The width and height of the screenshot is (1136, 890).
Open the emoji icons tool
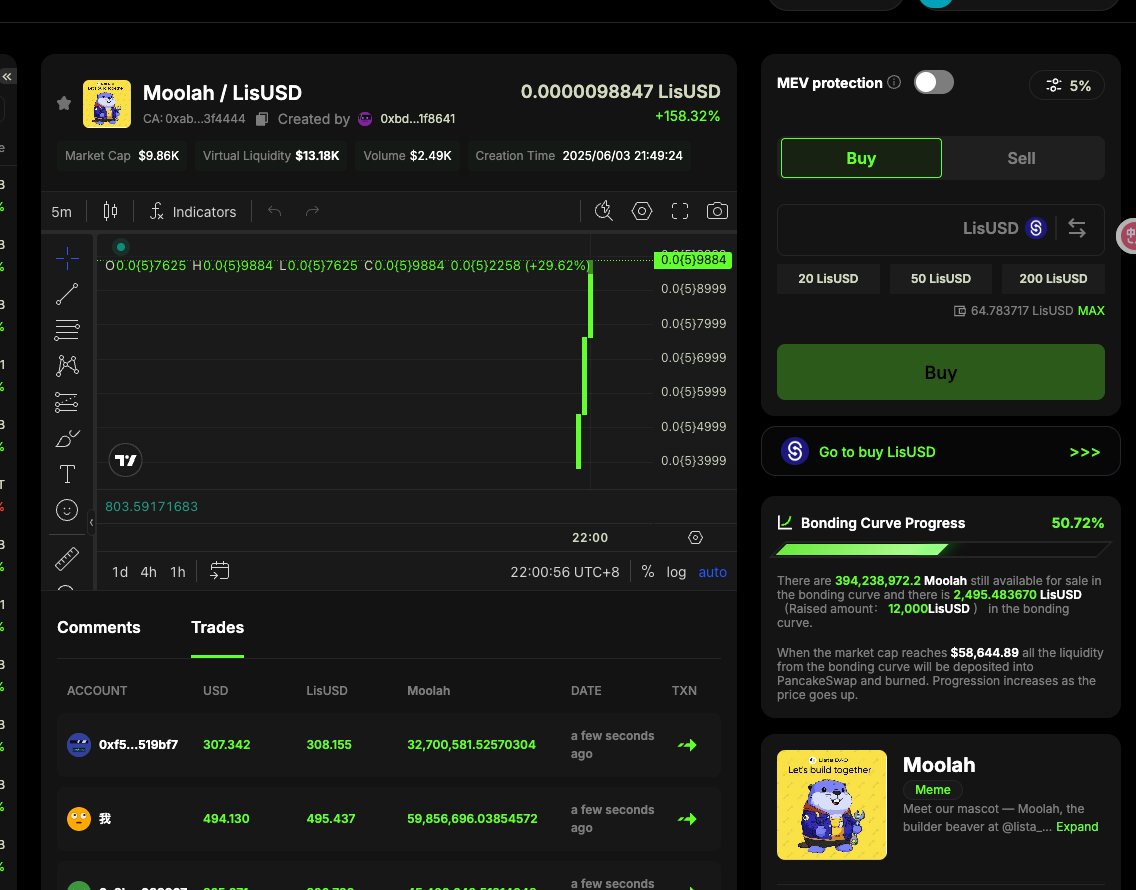tap(67, 510)
